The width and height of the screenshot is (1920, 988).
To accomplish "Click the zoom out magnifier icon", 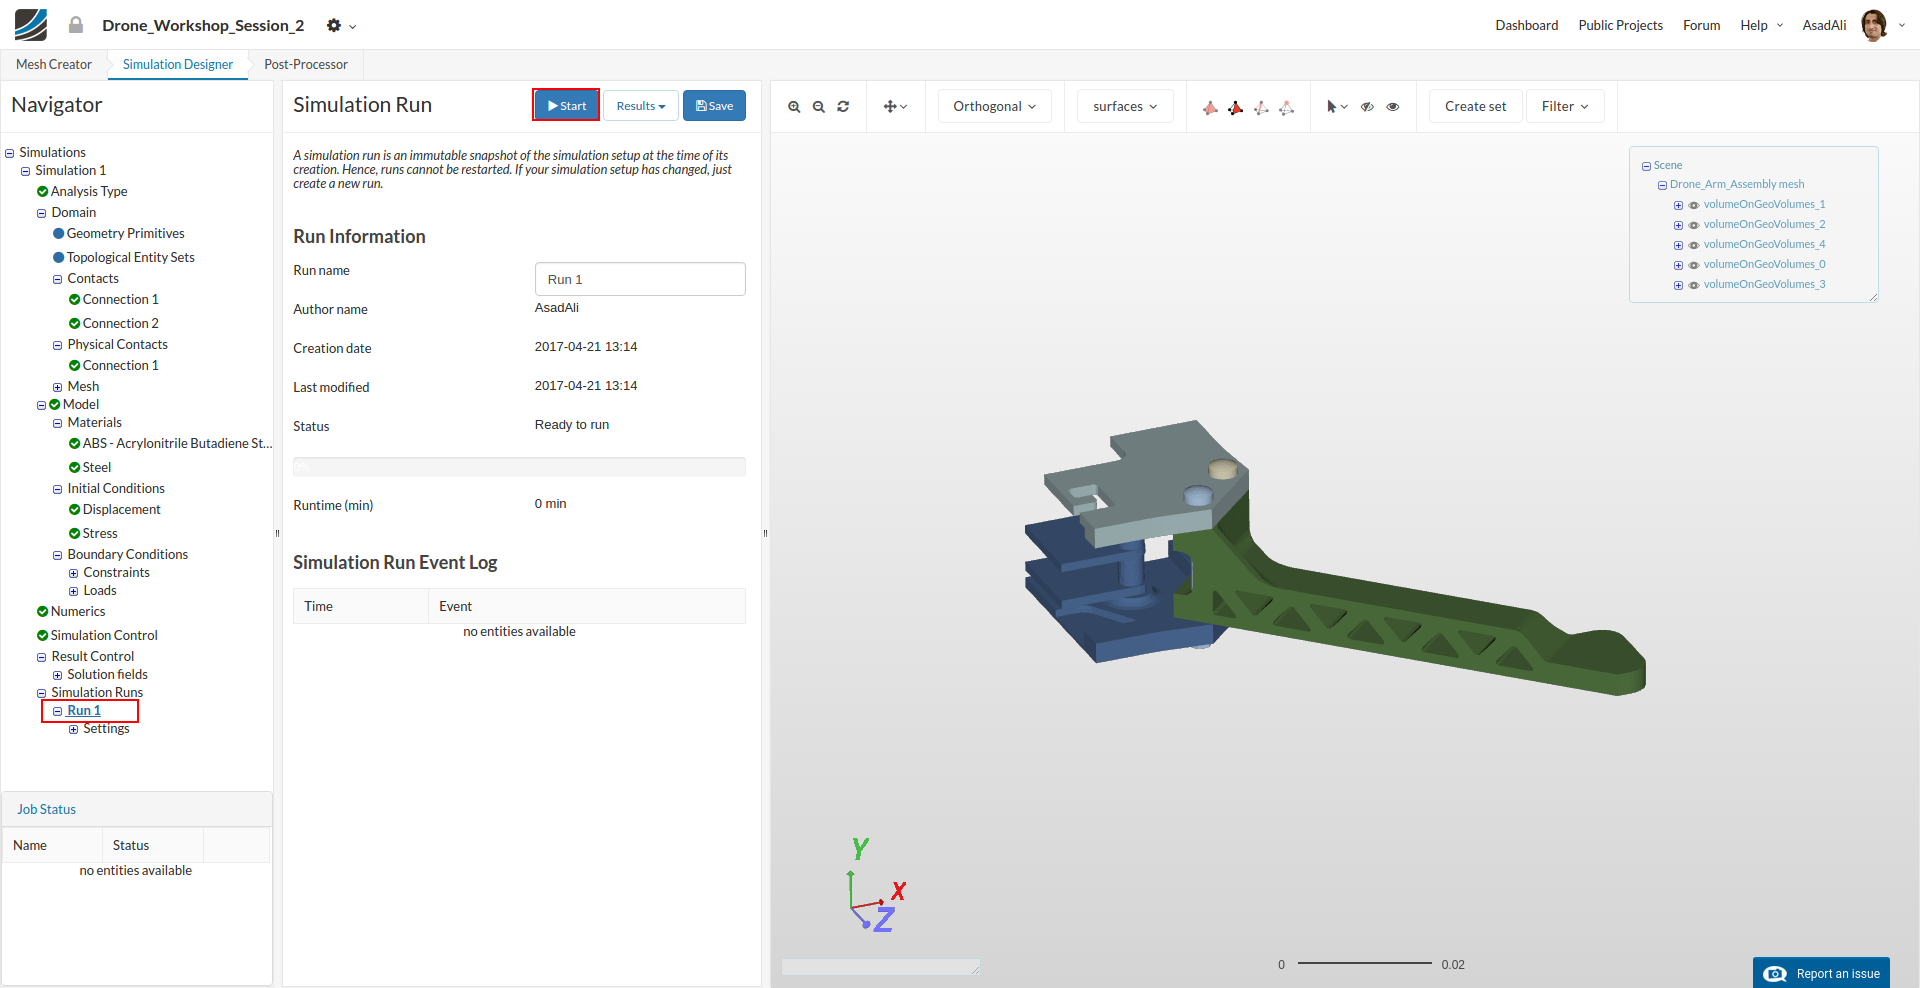I will (x=818, y=107).
